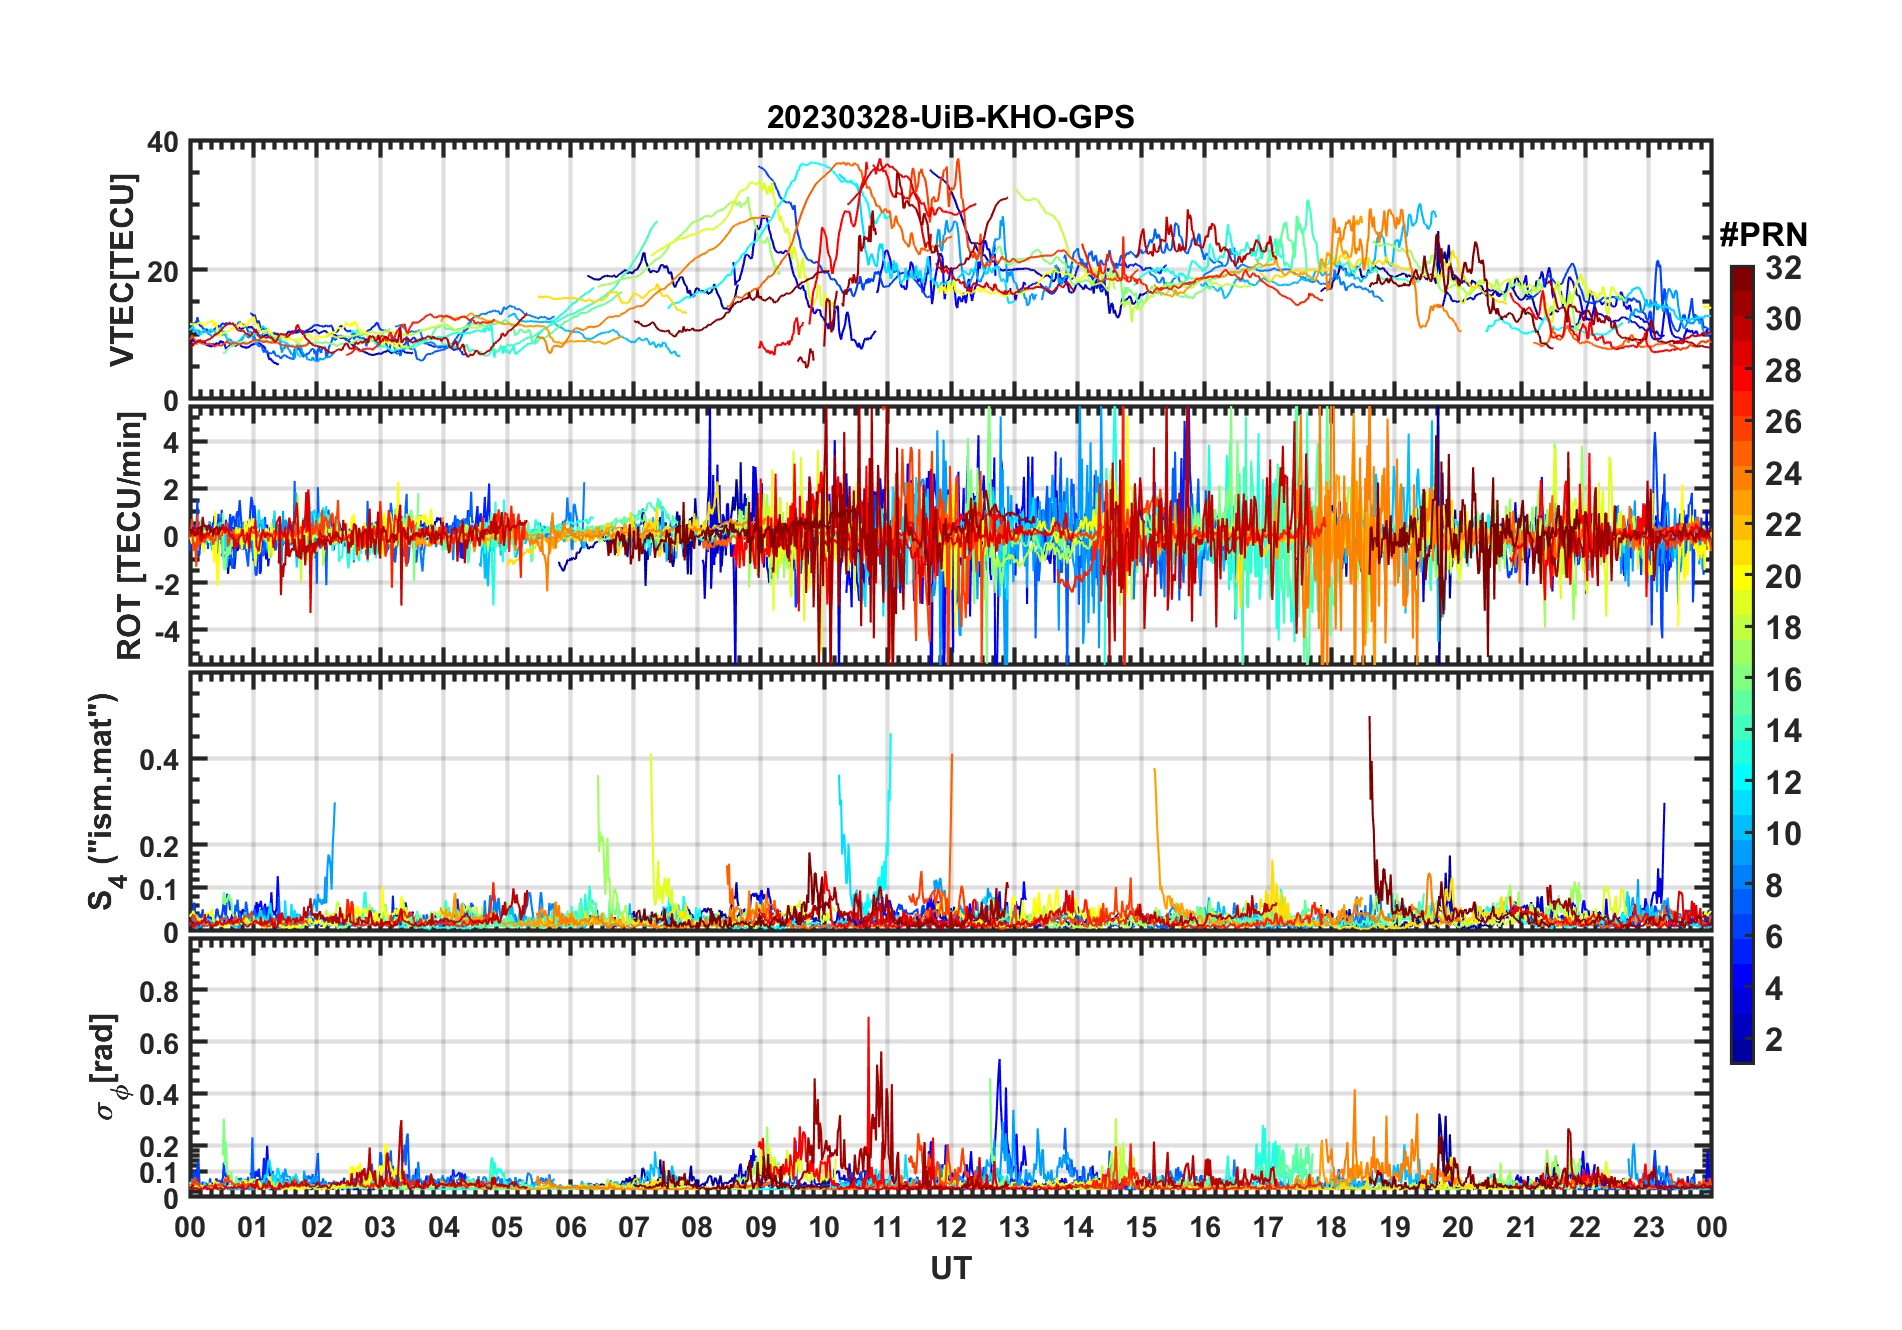Image resolution: width=1902 pixels, height=1330 pixels.
Task: Pick the orange band near PRN 24 on the colorbar
Action: click(x=1742, y=474)
